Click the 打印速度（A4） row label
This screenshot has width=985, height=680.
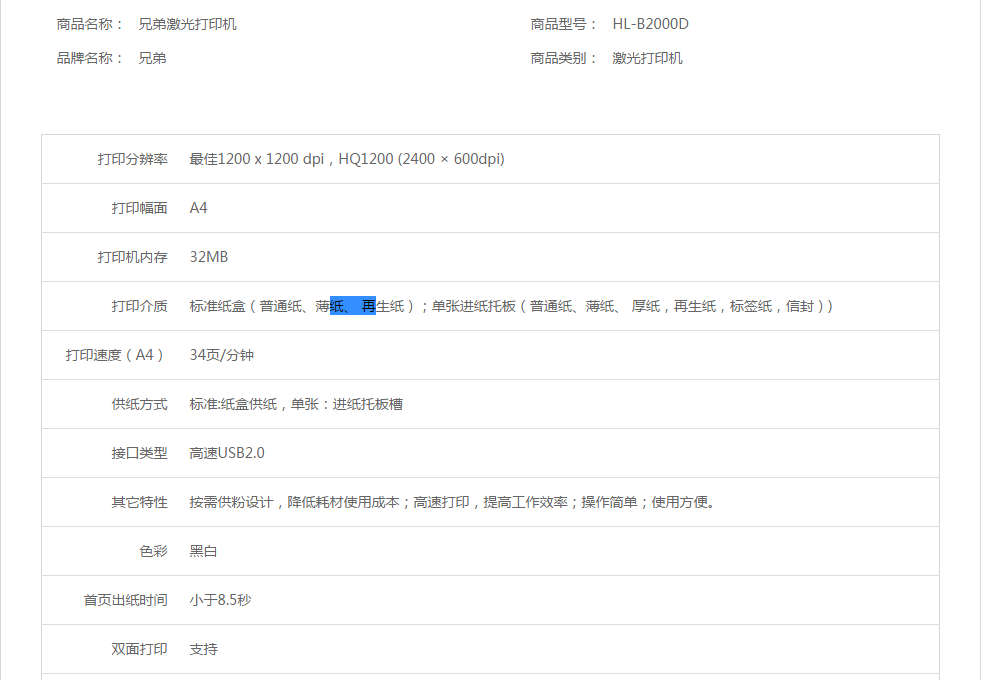pos(115,356)
